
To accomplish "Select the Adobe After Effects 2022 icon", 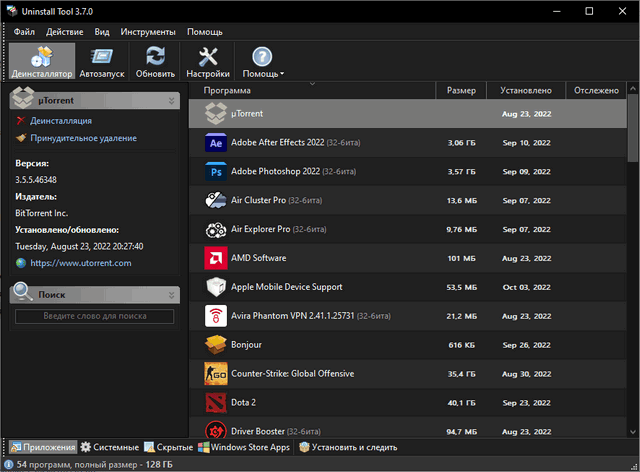I will point(215,143).
